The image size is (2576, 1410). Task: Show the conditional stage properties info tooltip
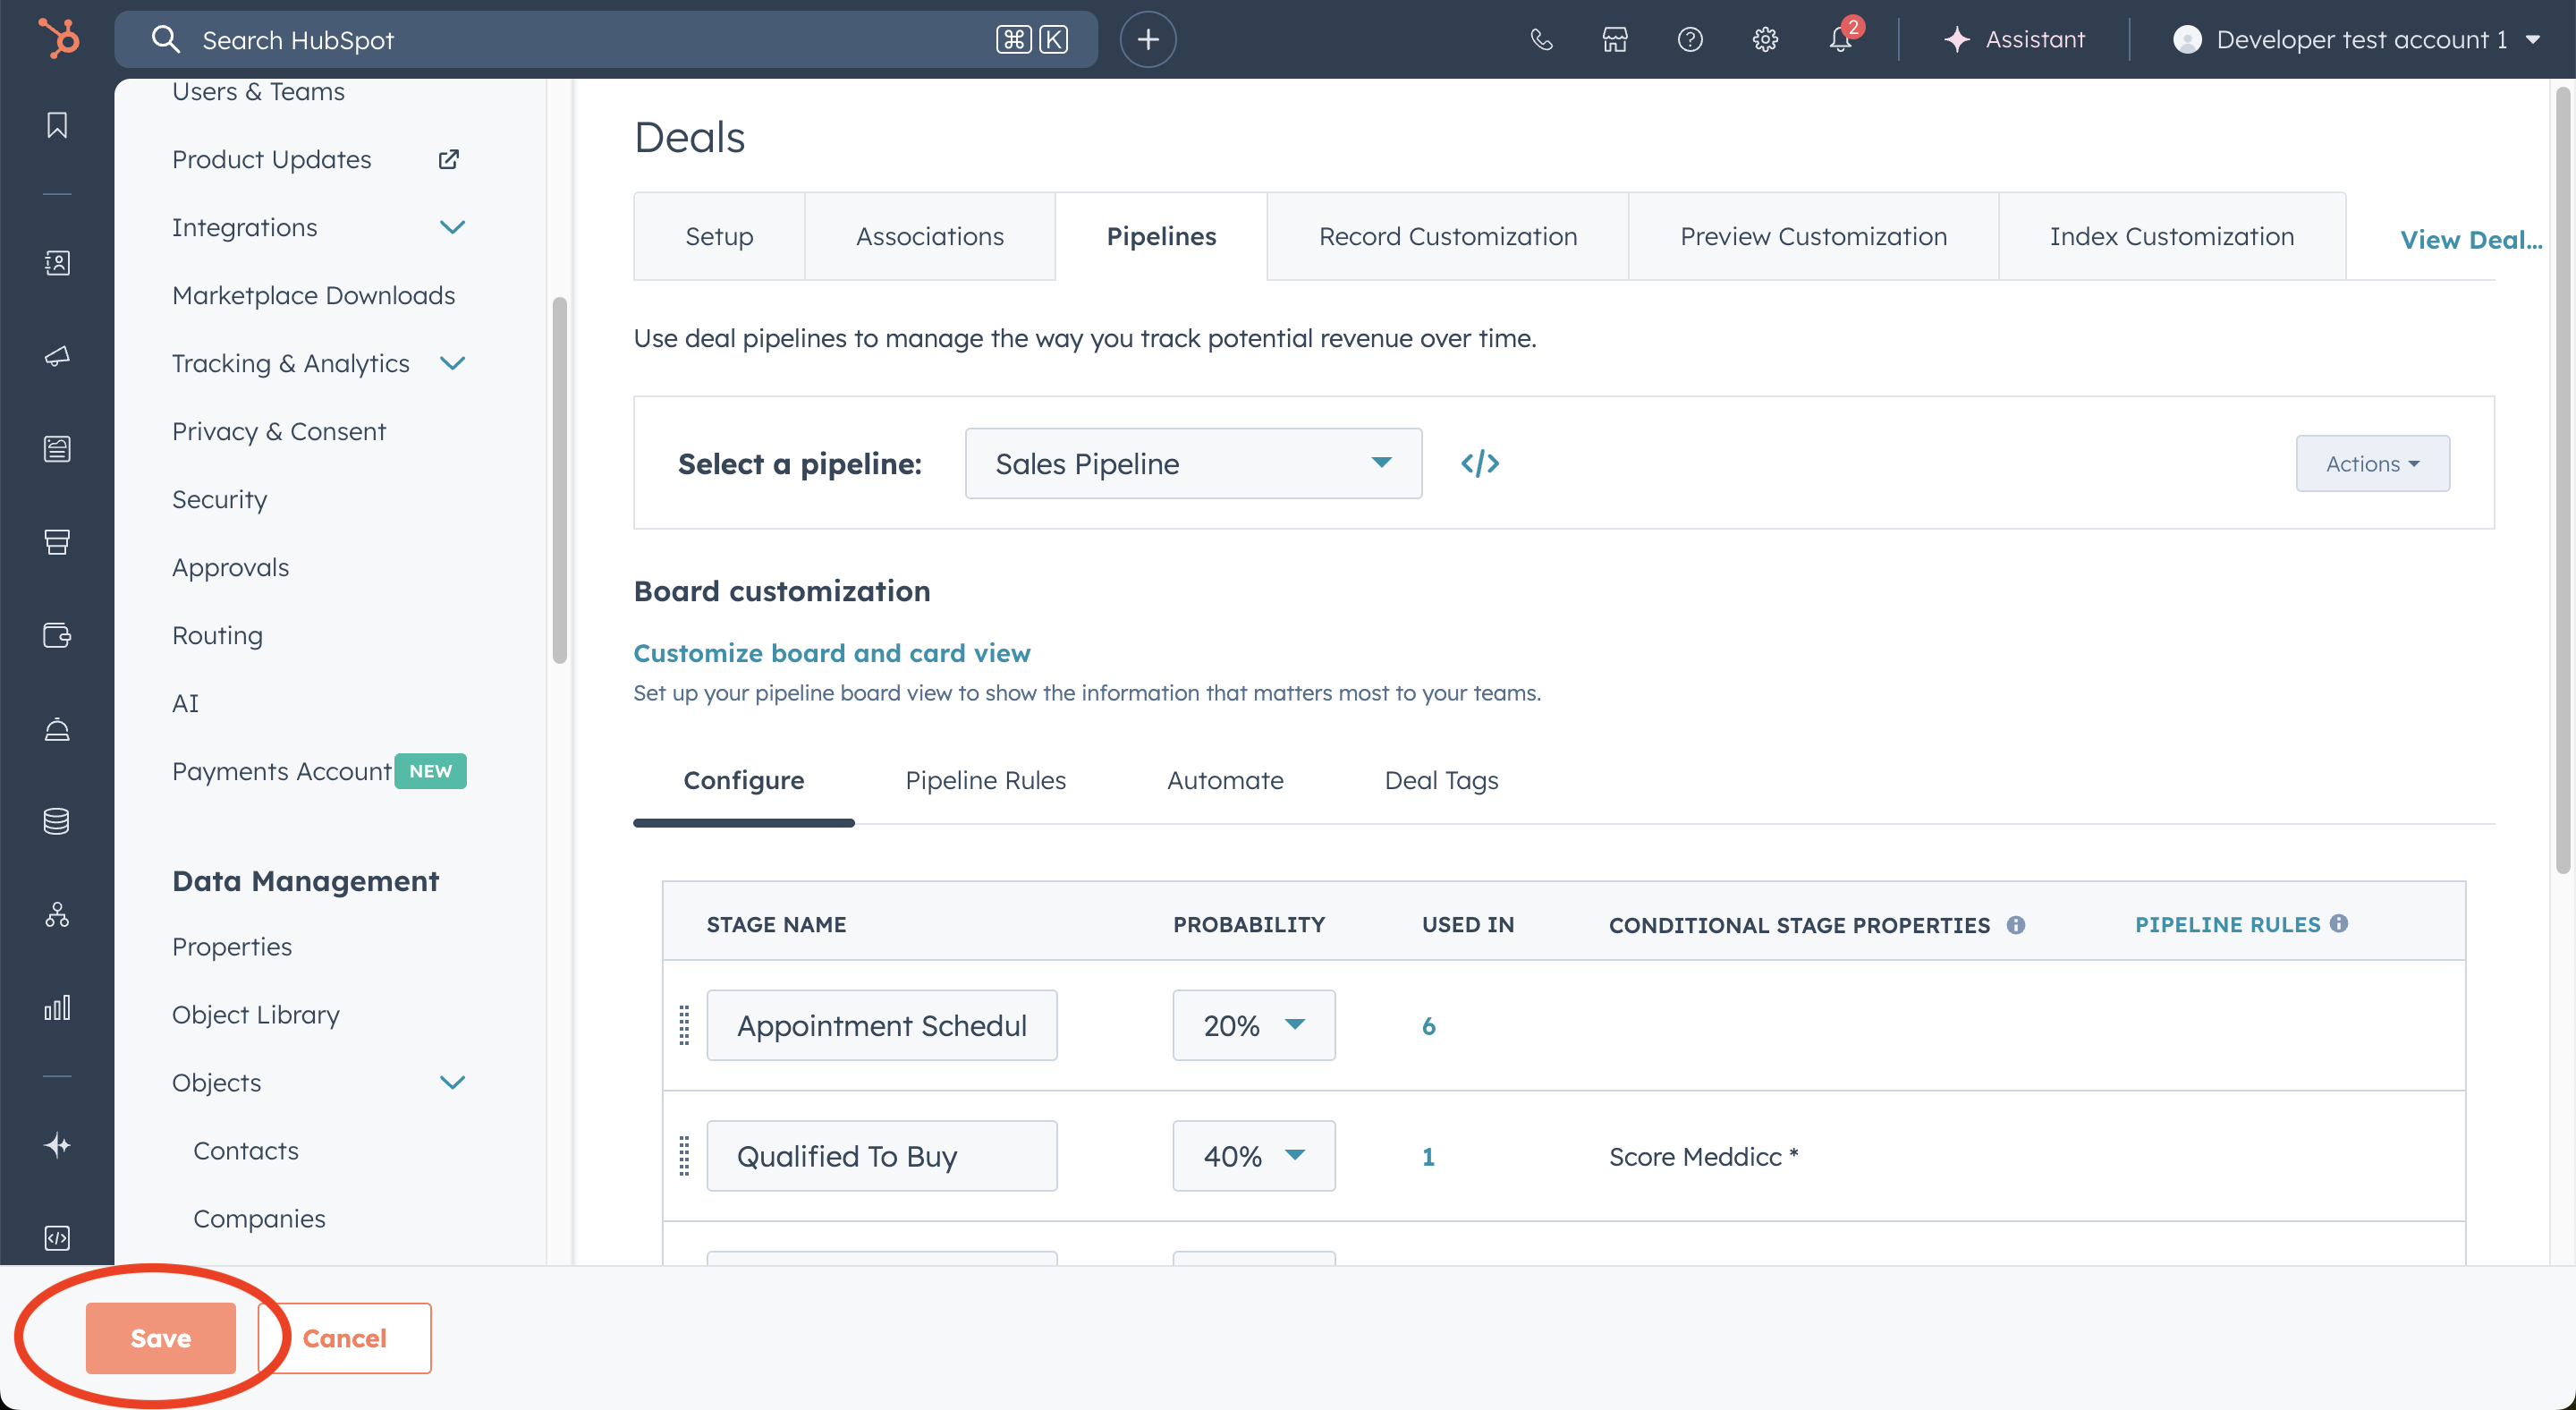click(2016, 925)
